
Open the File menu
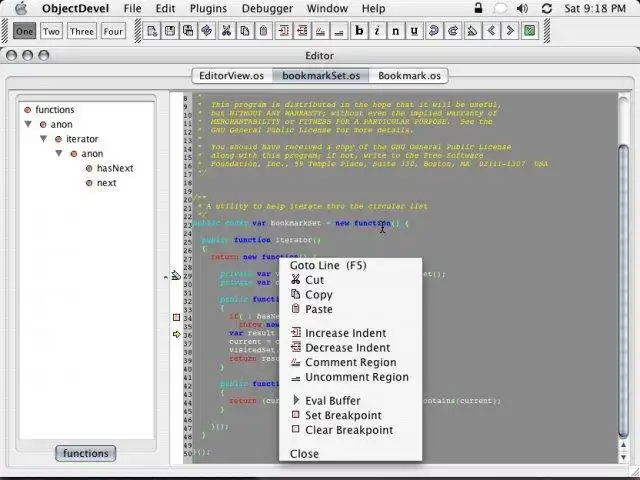132,8
